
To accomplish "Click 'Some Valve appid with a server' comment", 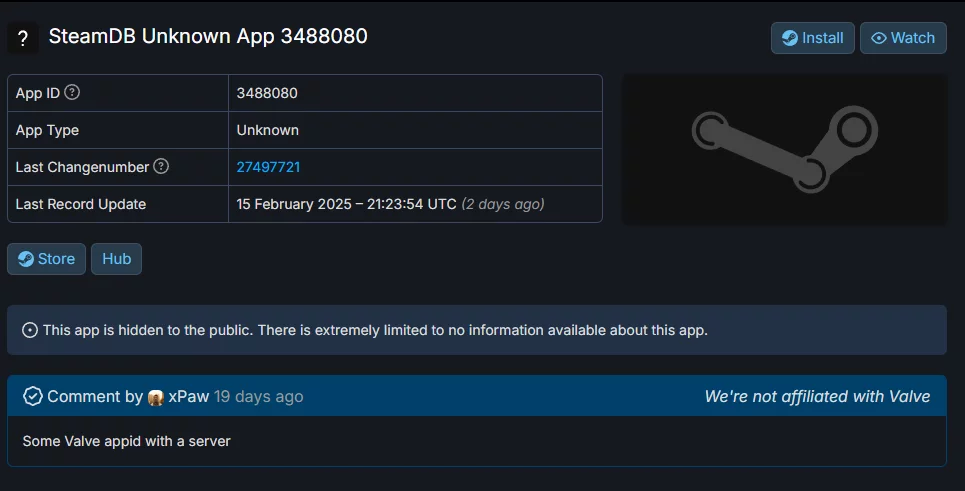I will point(127,441).
